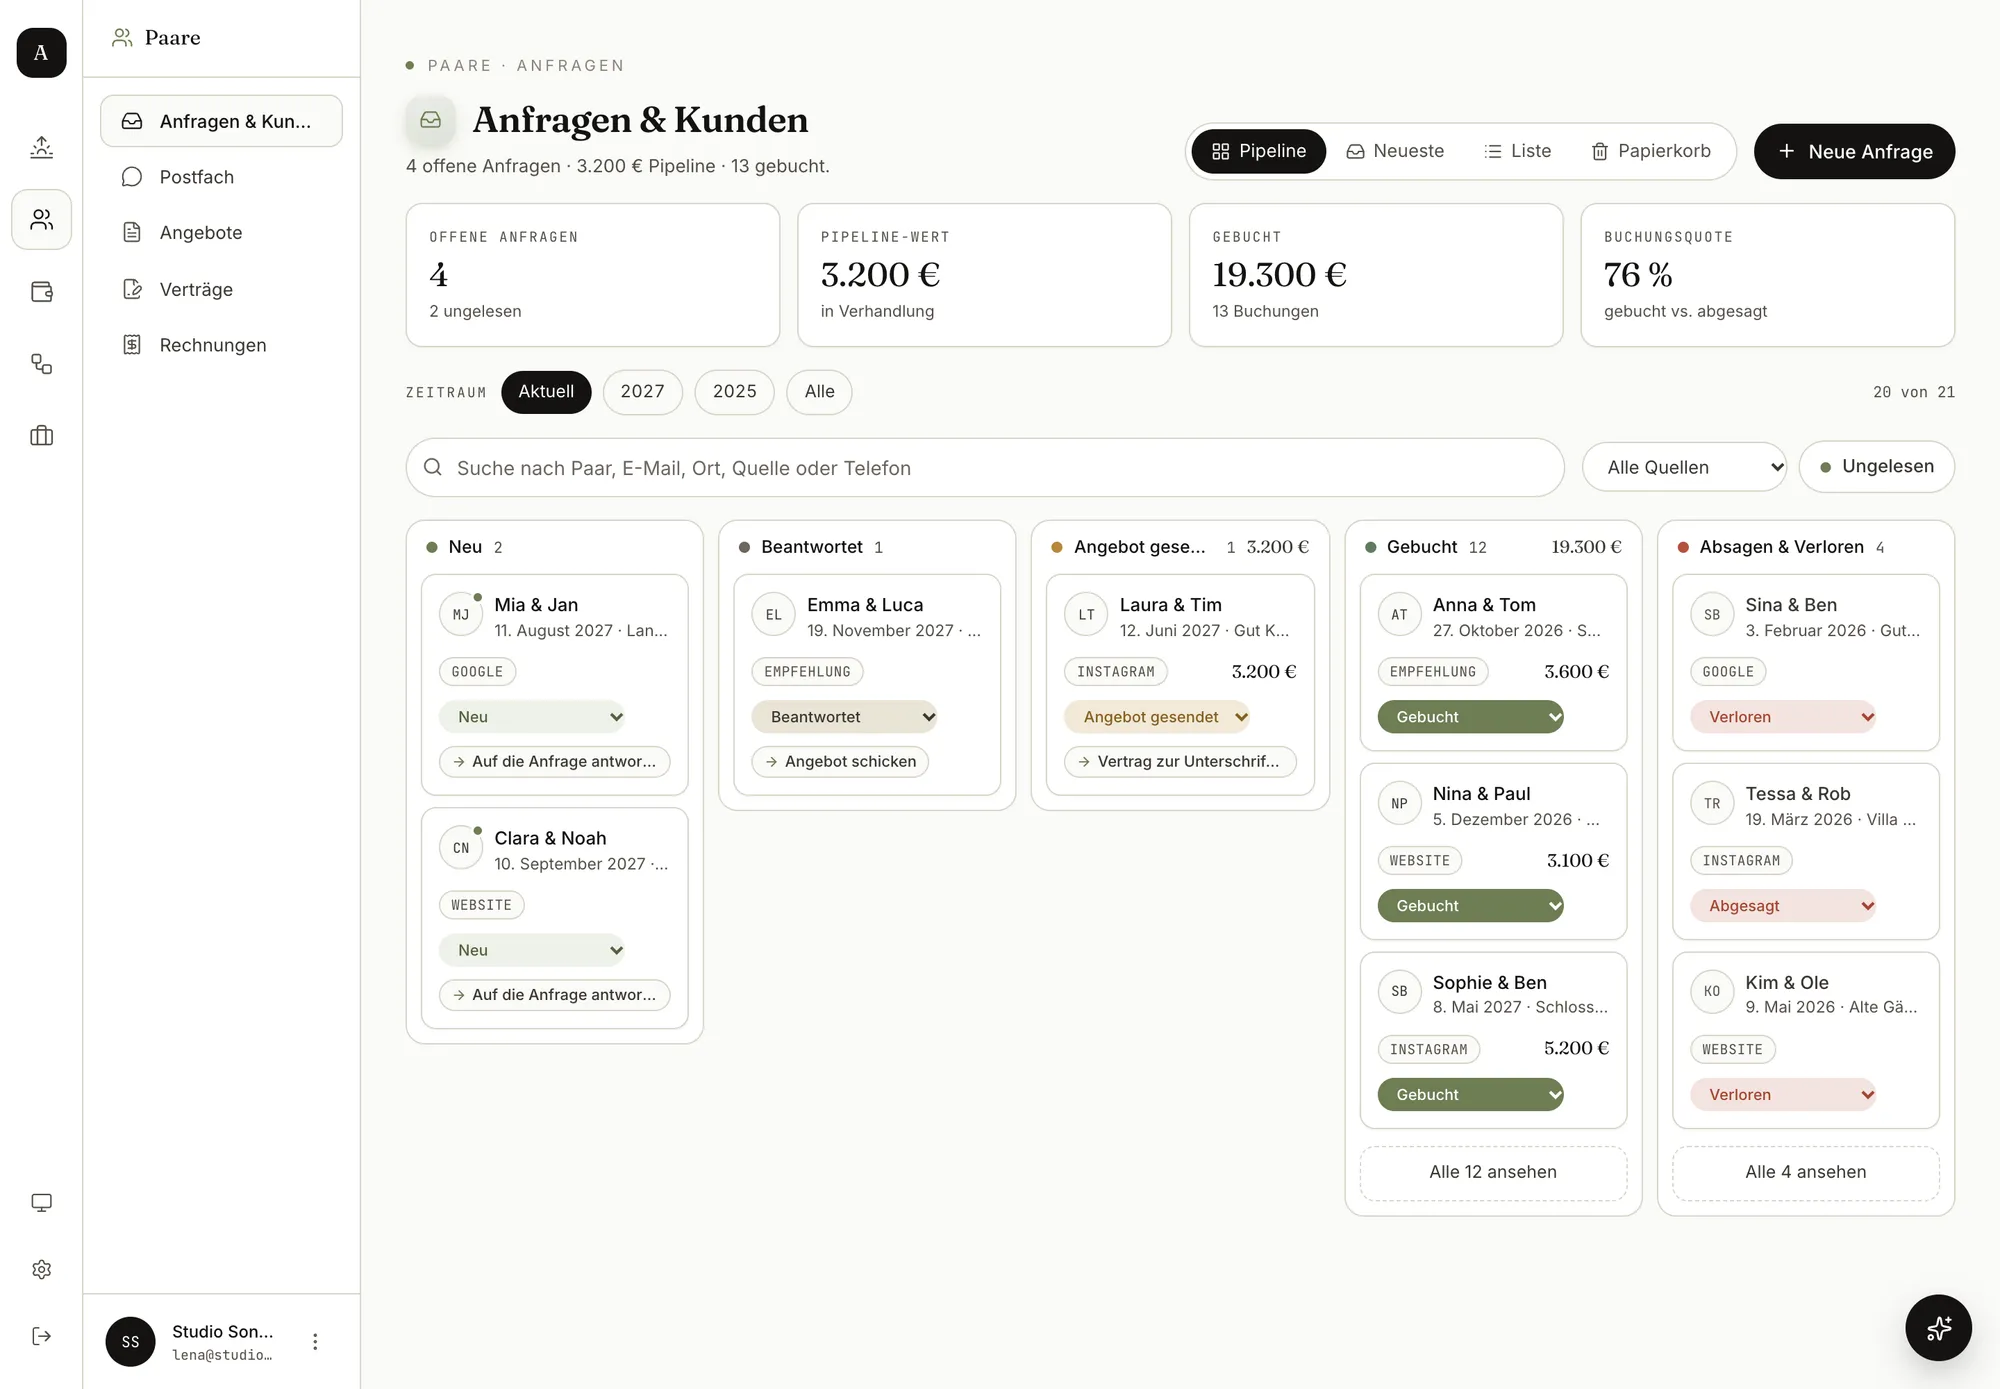Switch to the Neueste view tab

[x=1395, y=151]
